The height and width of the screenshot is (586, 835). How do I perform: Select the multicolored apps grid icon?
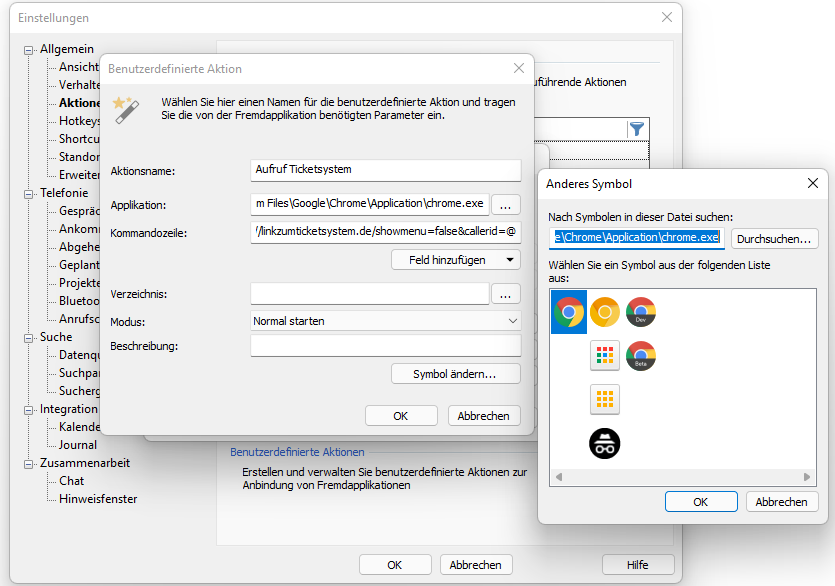pos(604,355)
